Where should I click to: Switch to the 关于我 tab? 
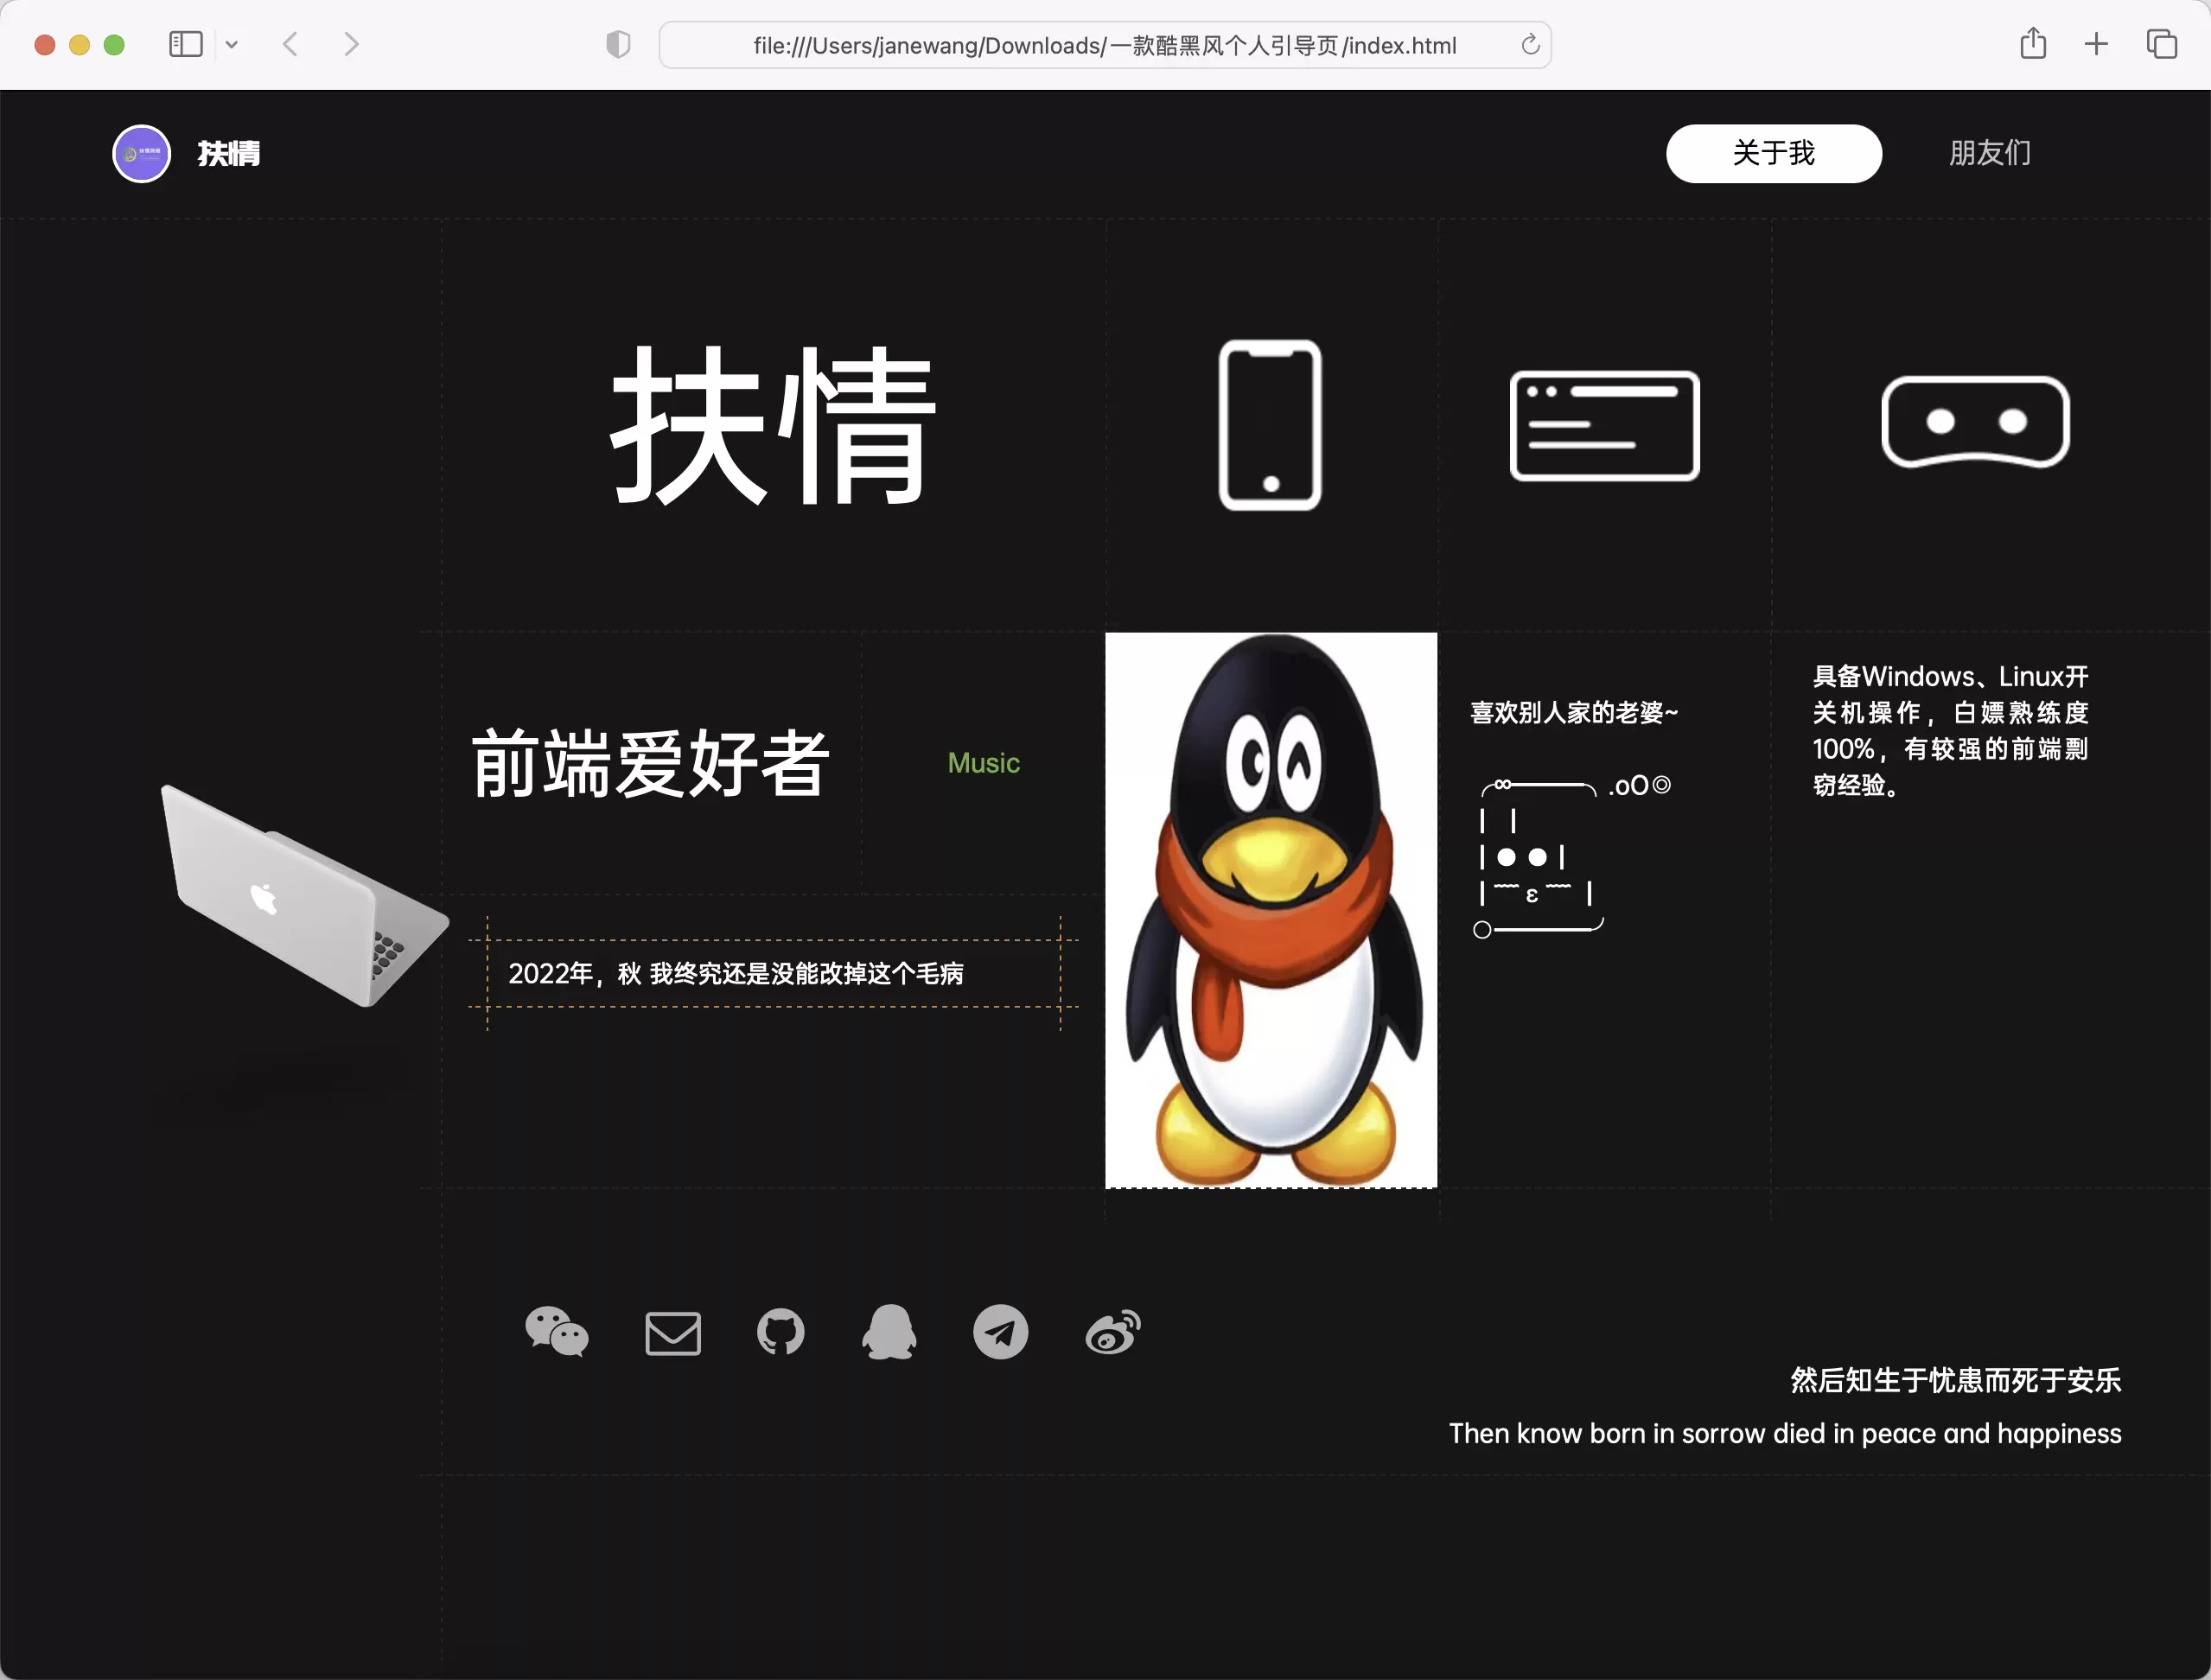coord(1774,153)
